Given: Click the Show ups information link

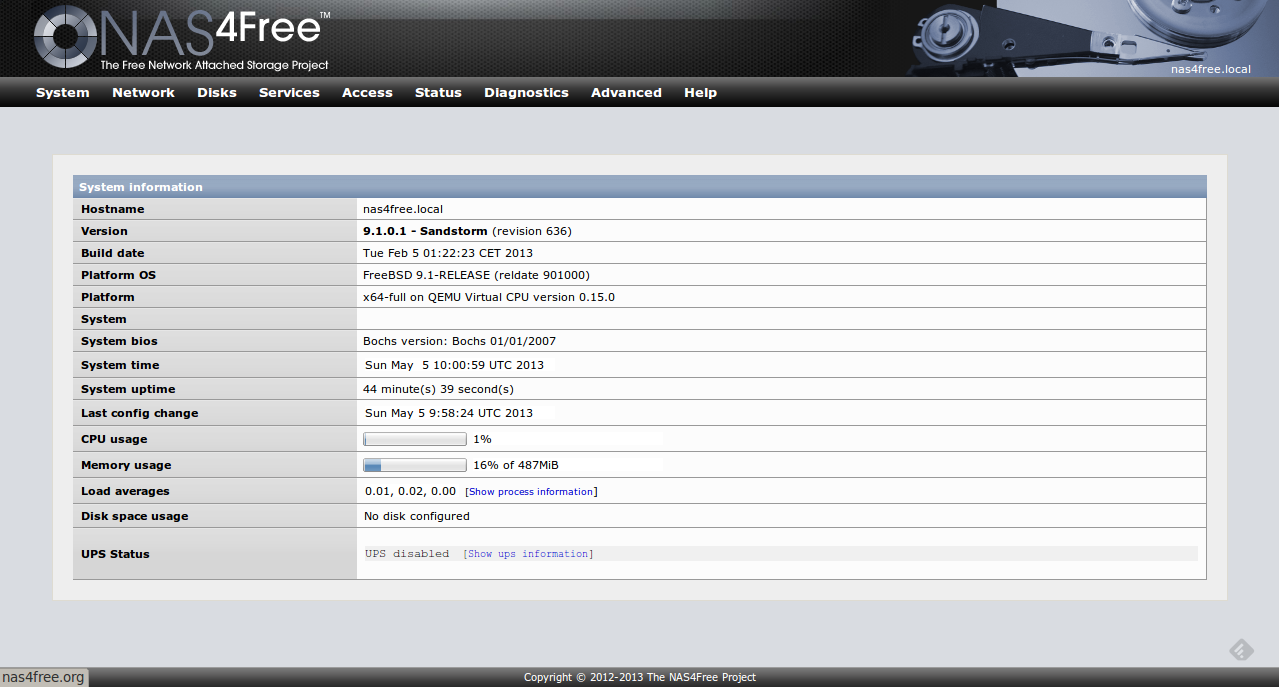Looking at the screenshot, I should tap(527, 553).
